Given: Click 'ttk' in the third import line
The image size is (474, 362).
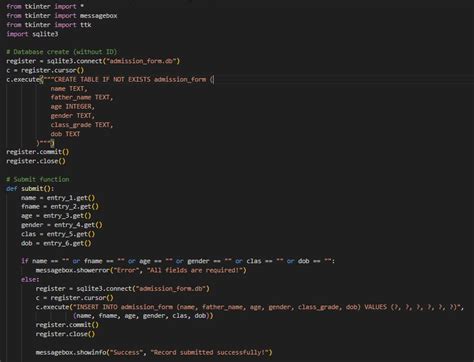Looking at the screenshot, I should click(x=86, y=25).
